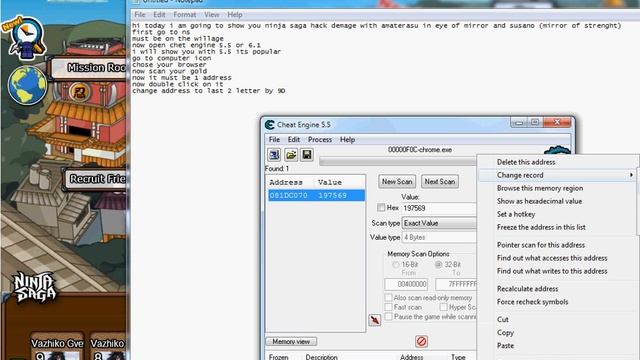Enable Also scan read-only memory

[x=388, y=298]
